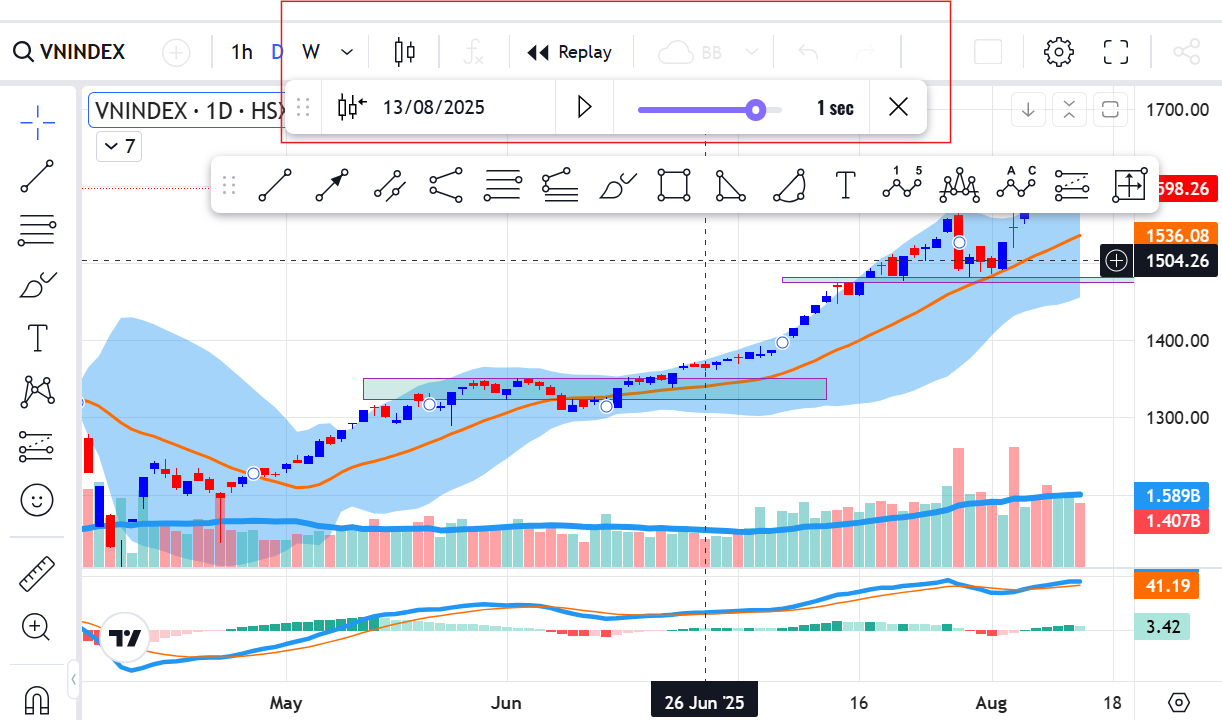Viewport: 1222px width, 720px height.
Task: Pick the Elliott 1-5 wave tool
Action: click(x=902, y=183)
